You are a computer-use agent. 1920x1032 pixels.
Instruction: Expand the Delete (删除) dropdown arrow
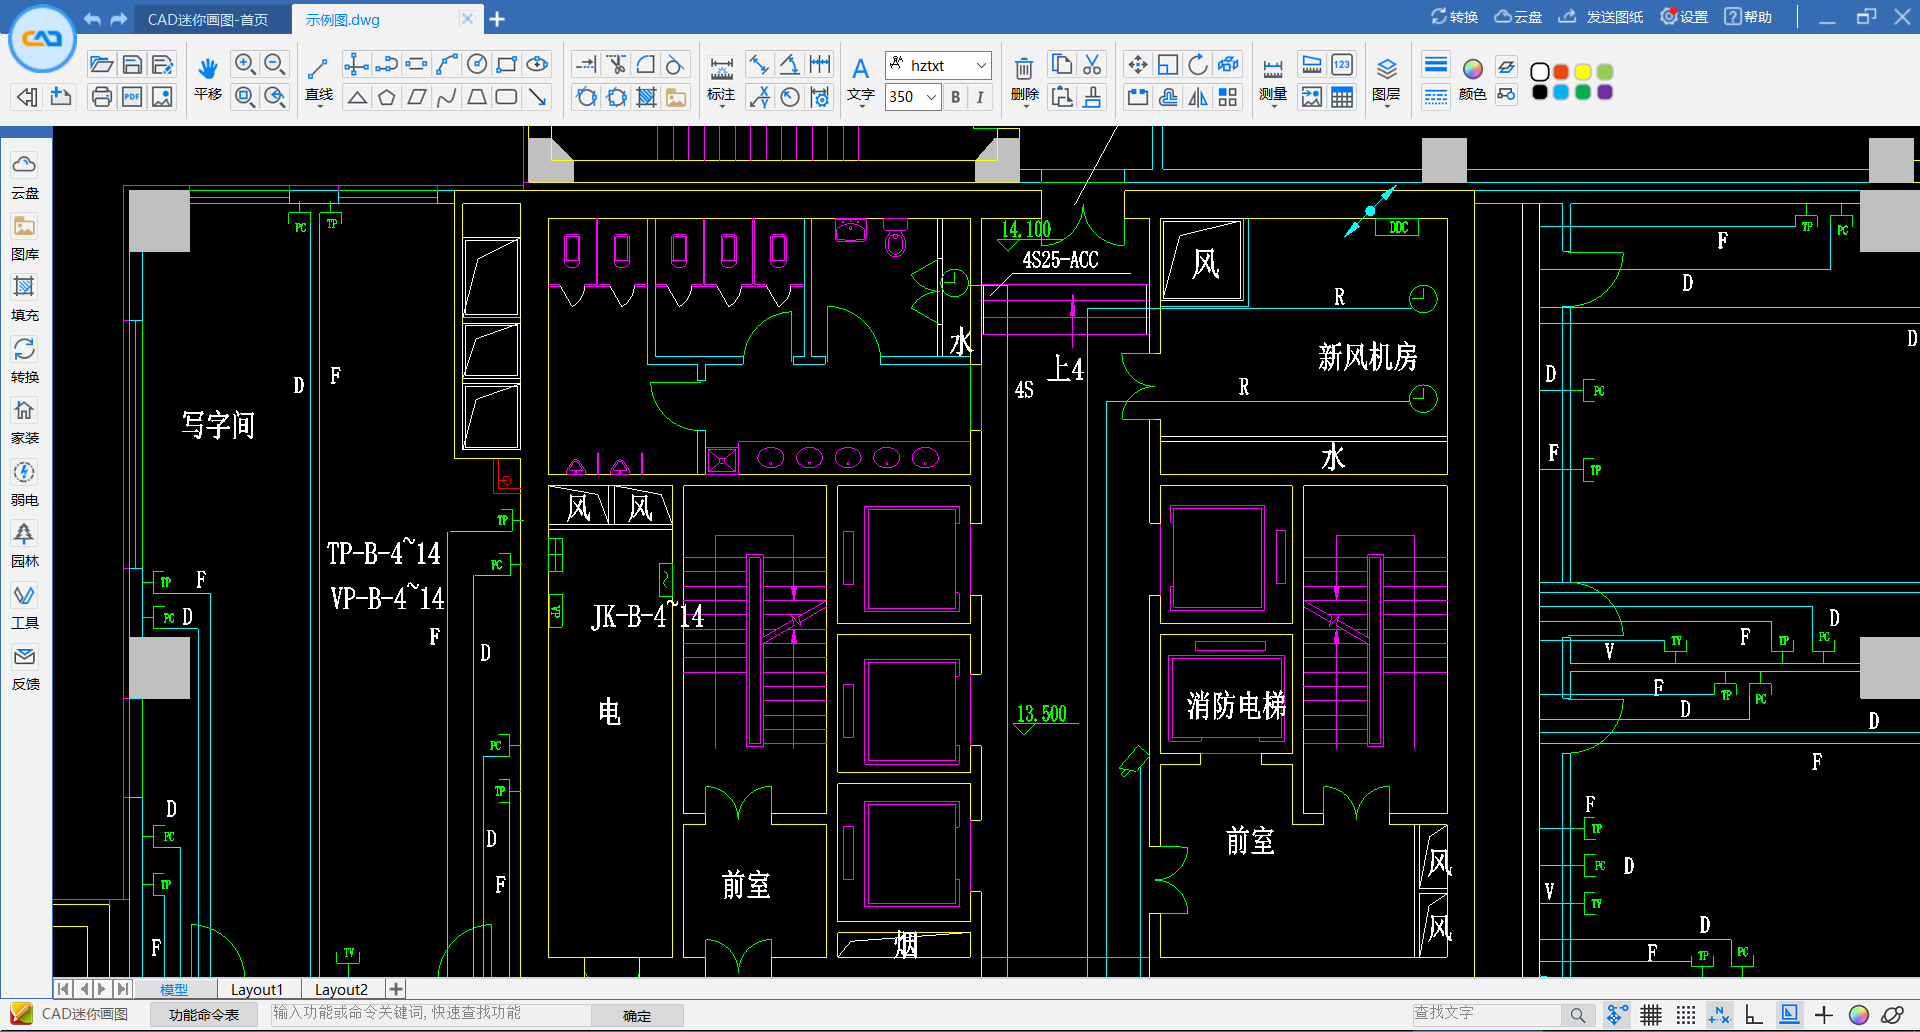(1024, 106)
